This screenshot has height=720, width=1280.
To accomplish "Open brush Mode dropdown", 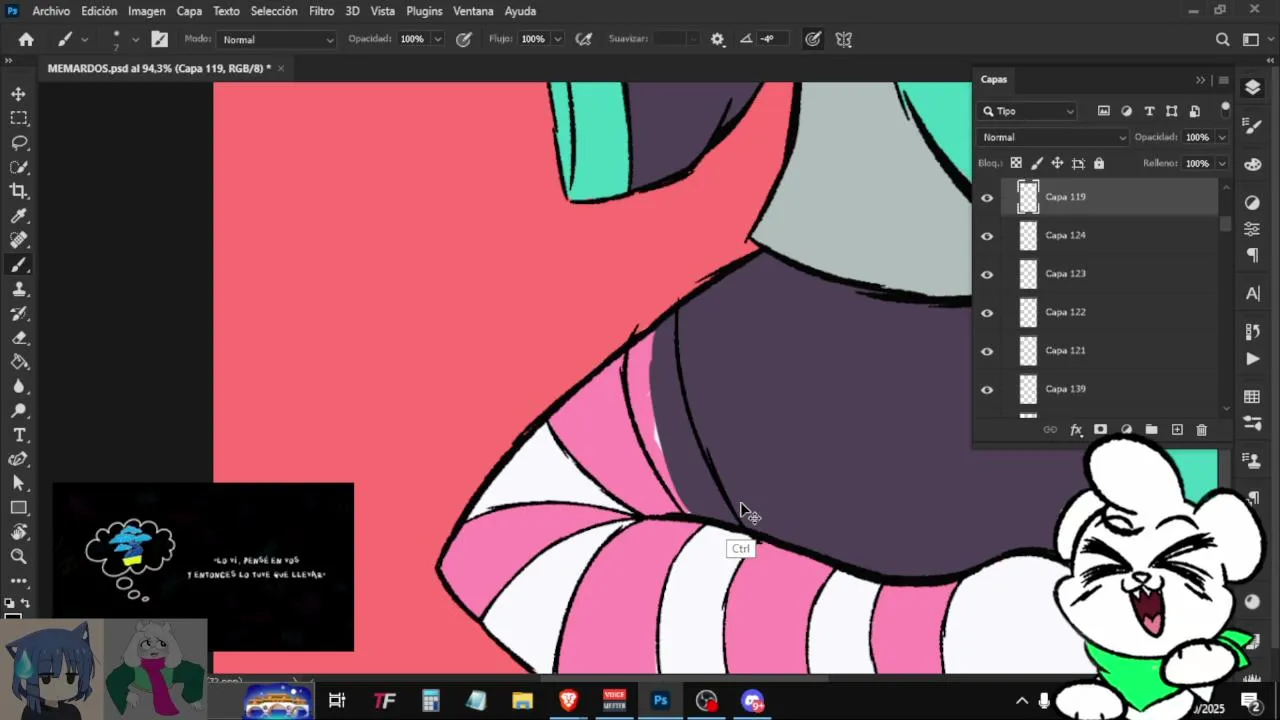I will tap(277, 39).
